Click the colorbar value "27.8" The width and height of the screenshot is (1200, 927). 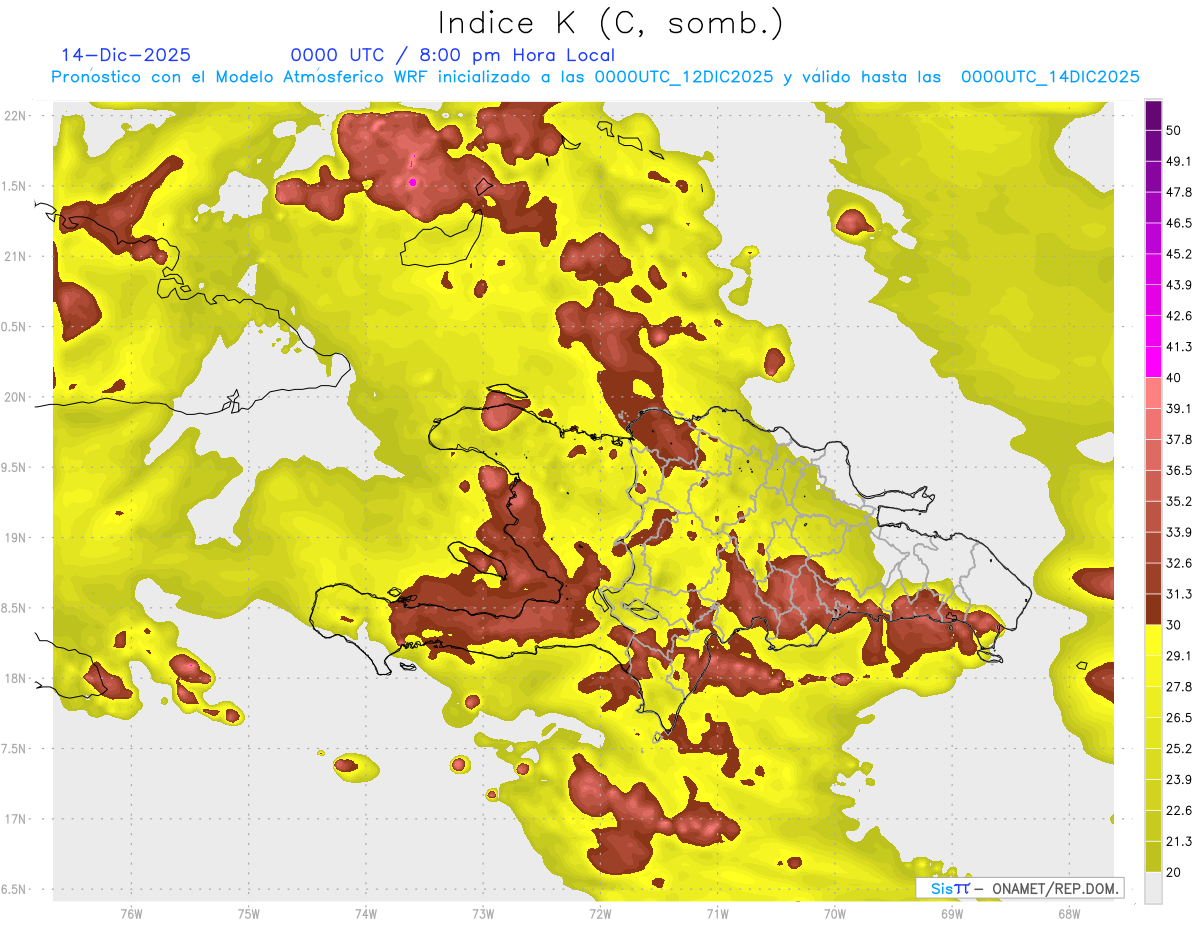1179,687
